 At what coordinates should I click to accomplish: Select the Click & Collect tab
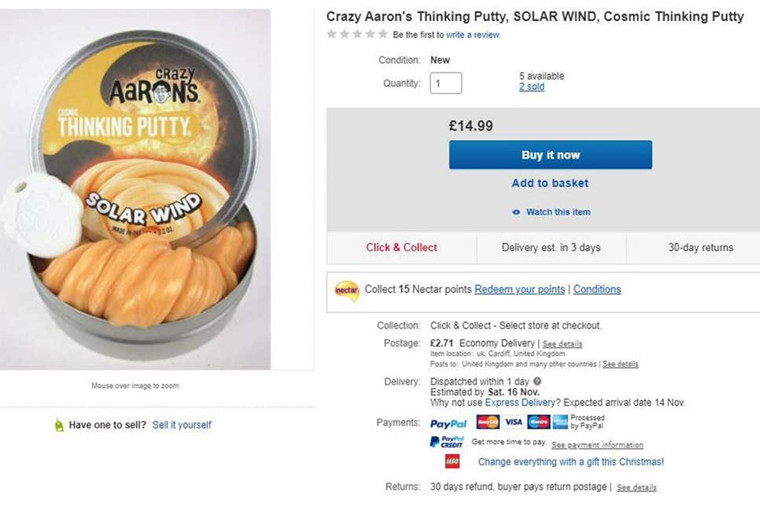click(x=401, y=248)
